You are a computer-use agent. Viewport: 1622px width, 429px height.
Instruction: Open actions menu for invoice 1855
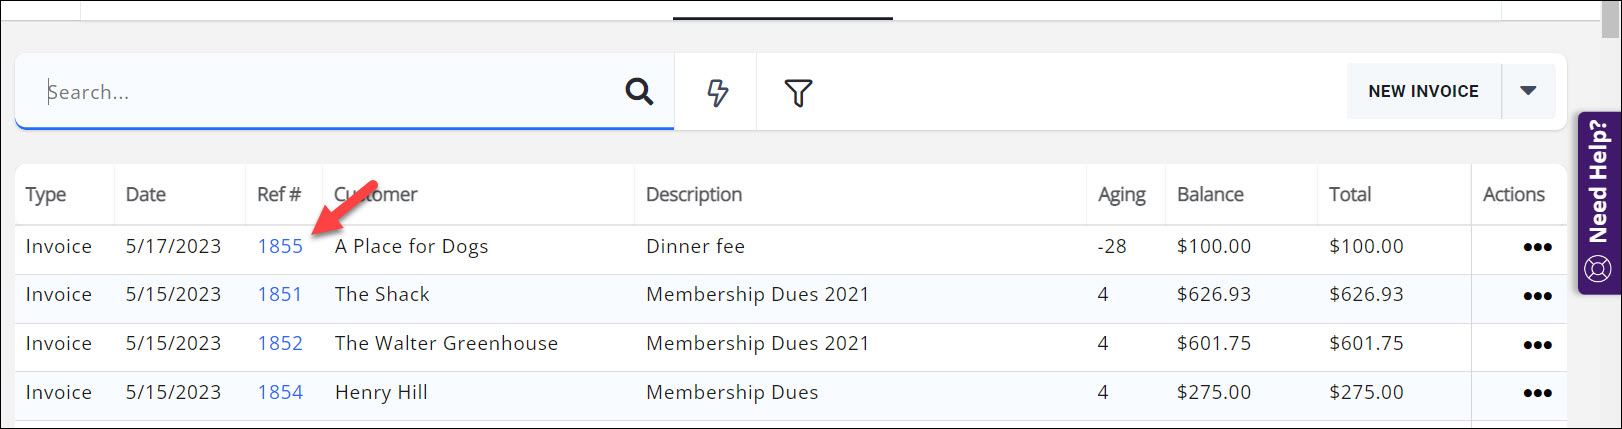[1536, 247]
